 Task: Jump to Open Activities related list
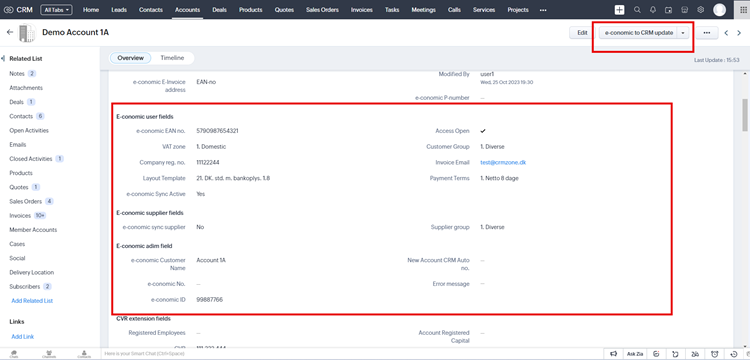pos(29,131)
